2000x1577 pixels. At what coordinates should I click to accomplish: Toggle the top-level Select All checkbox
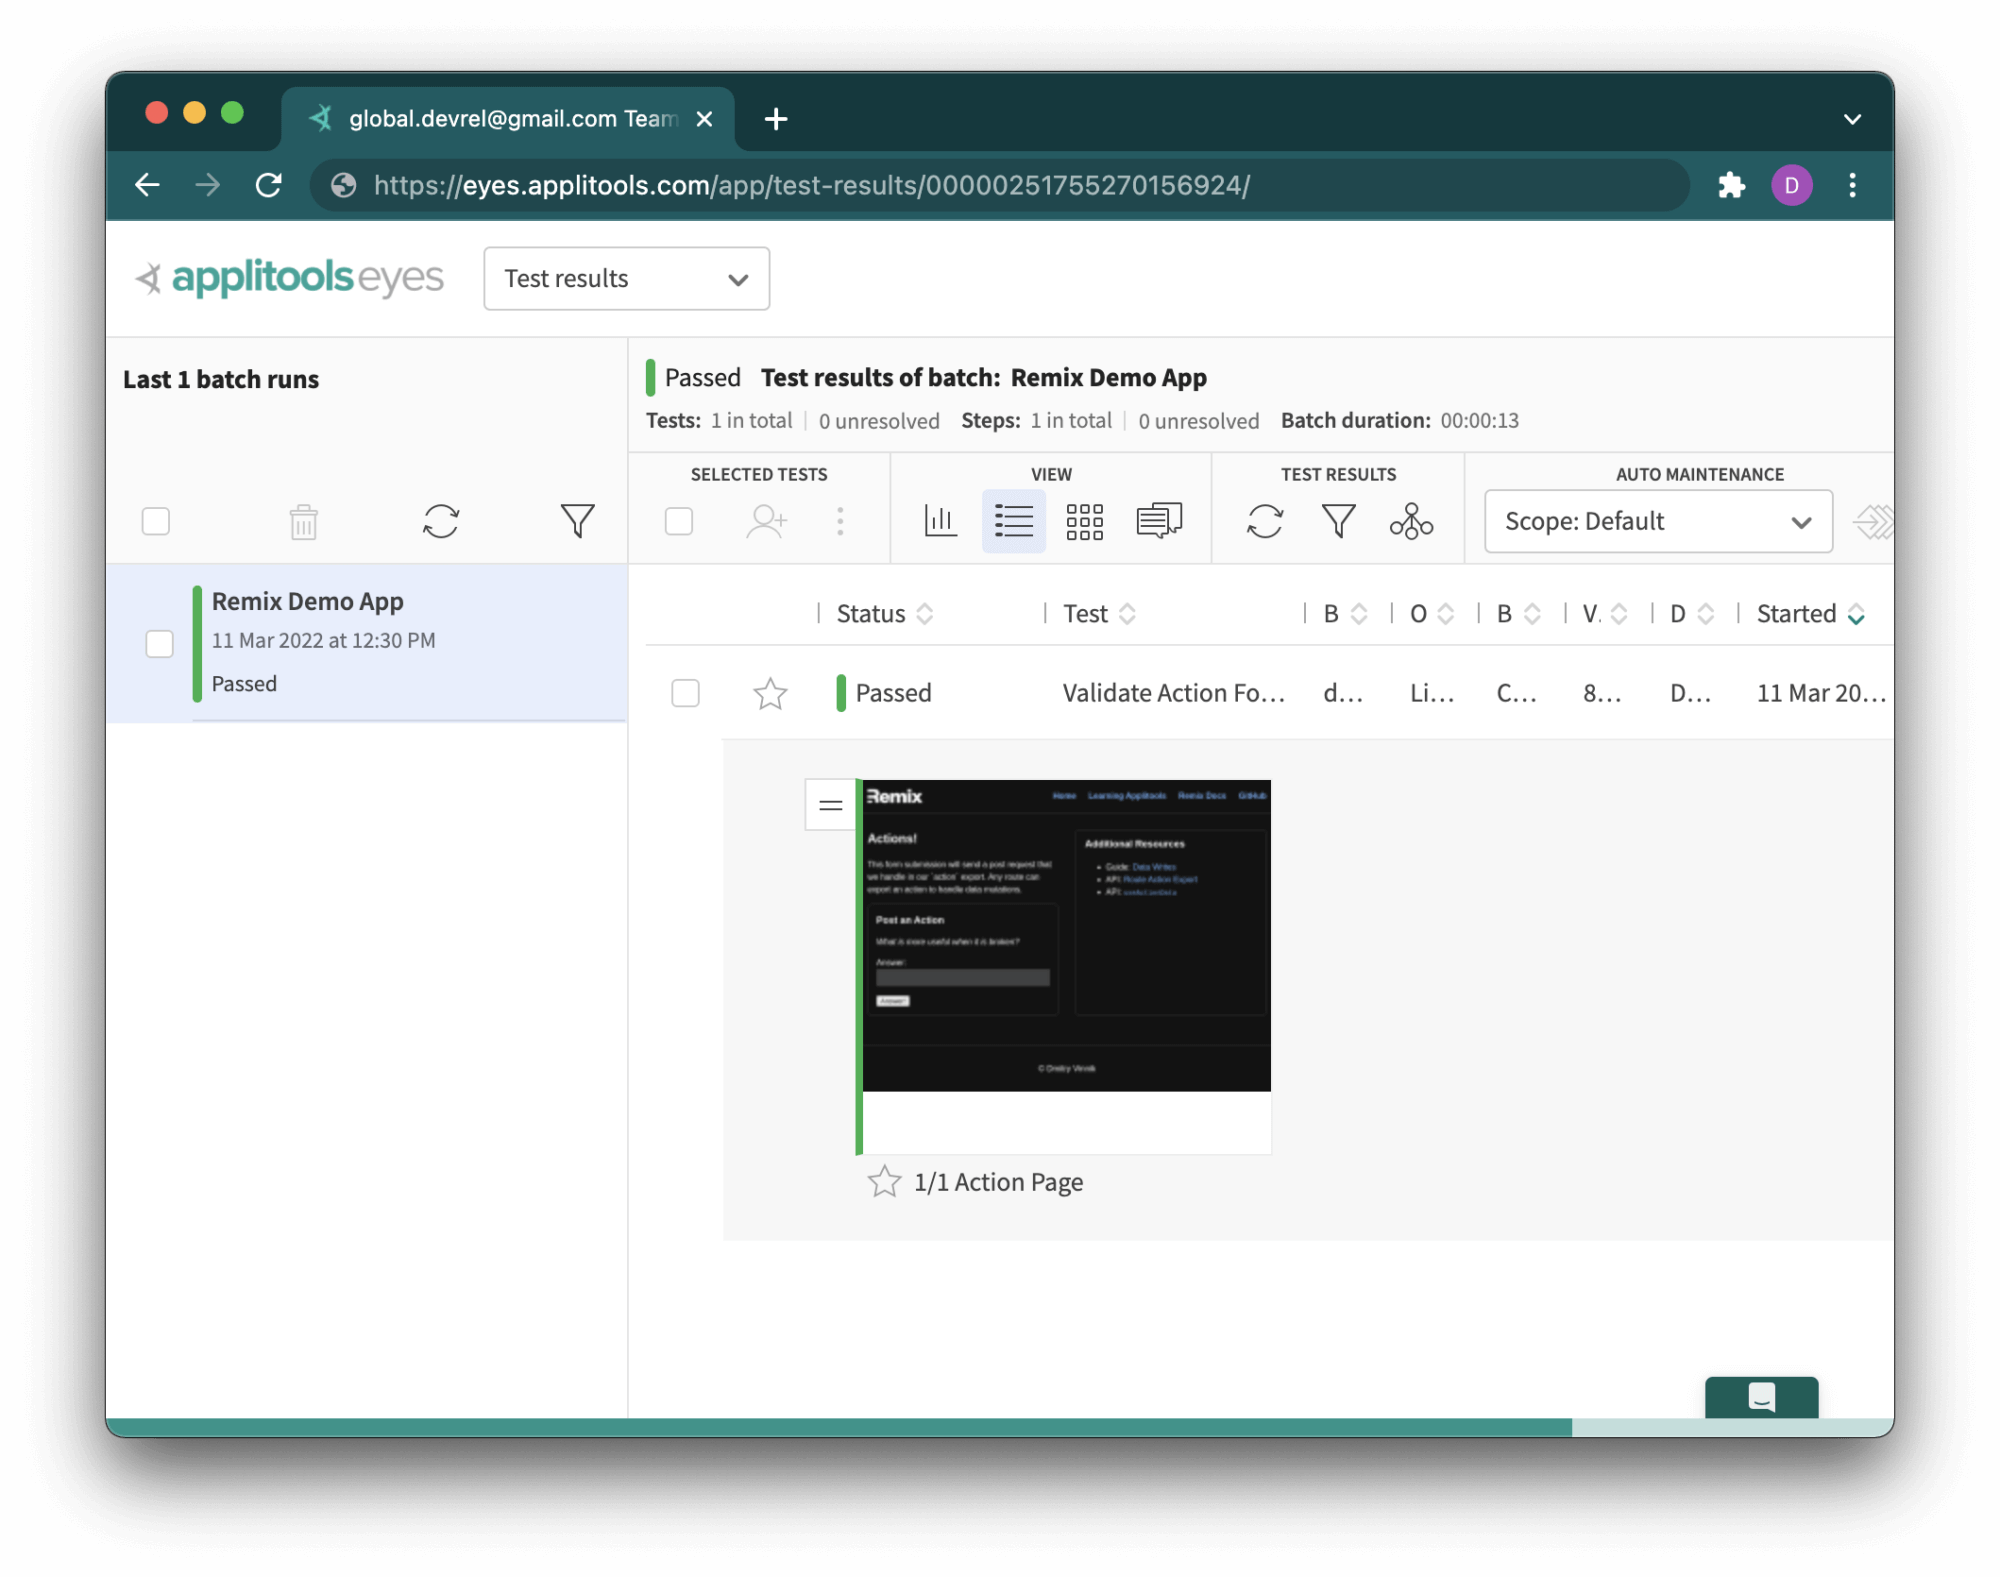[x=157, y=523]
